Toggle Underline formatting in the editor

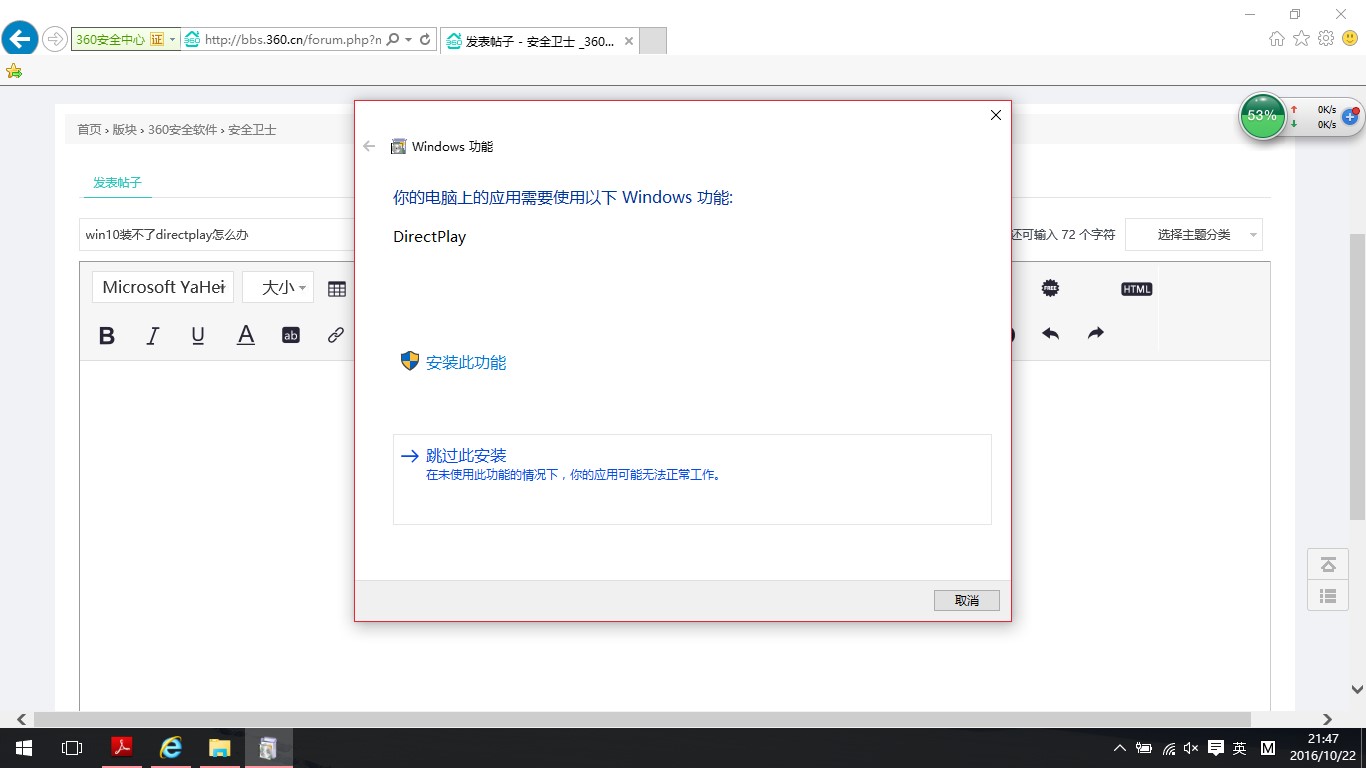pyautogui.click(x=198, y=336)
